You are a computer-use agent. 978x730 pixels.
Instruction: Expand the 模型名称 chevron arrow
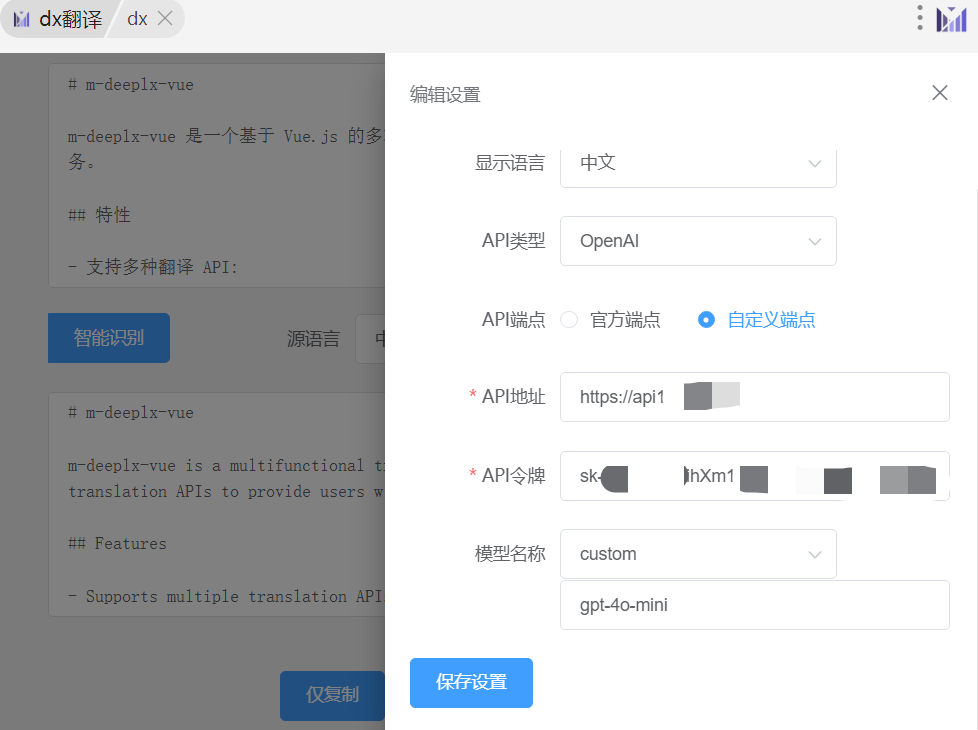(x=815, y=554)
